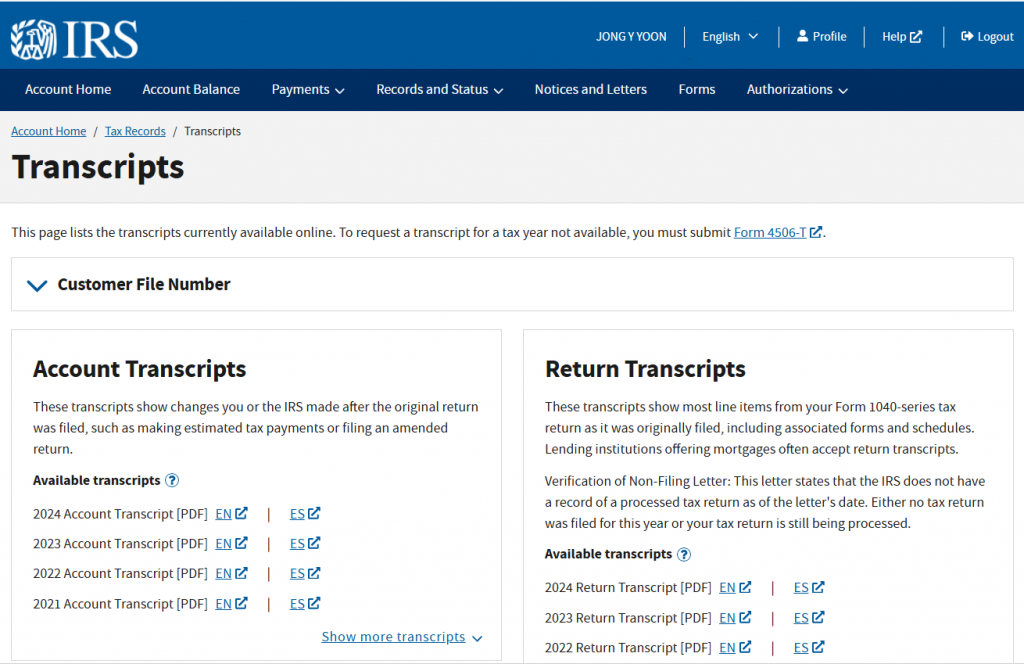Click the help icon beside Return Available transcripts
The width and height of the screenshot is (1024, 664).
[x=684, y=554]
